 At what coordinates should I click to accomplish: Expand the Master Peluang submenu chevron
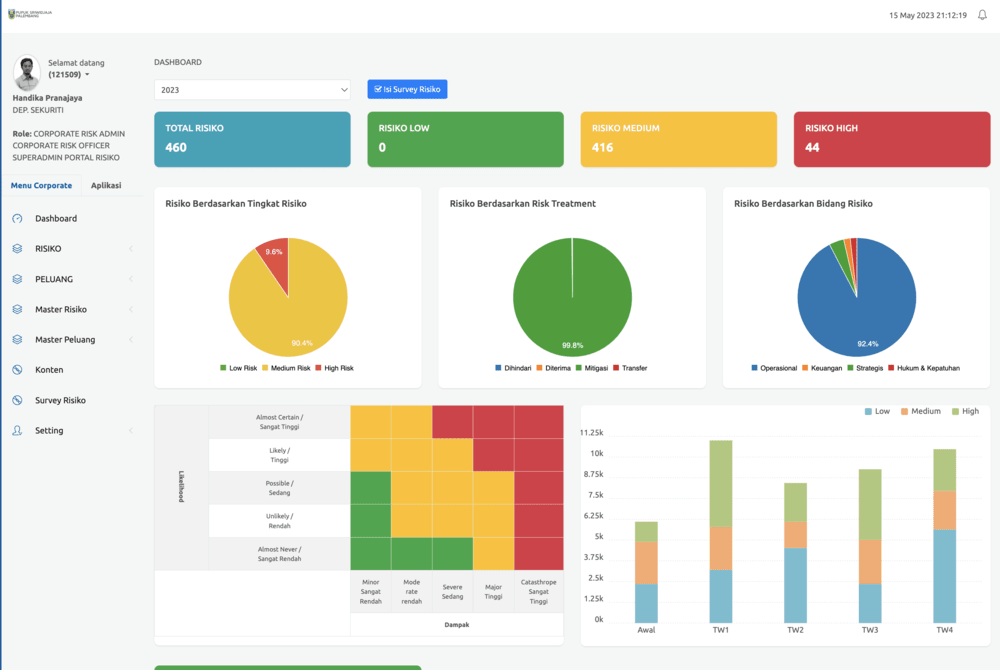[131, 340]
